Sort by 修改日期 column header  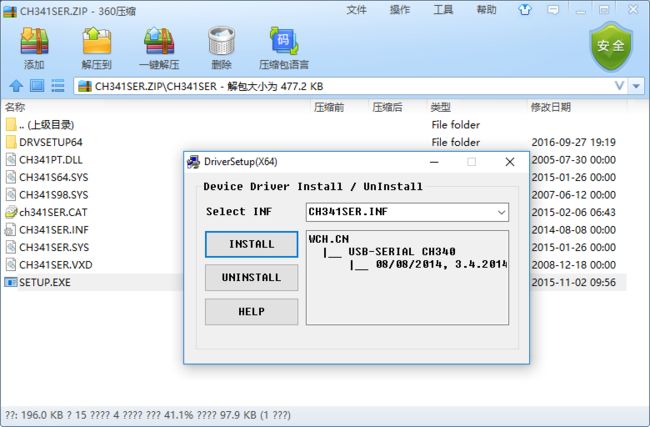tap(551, 107)
